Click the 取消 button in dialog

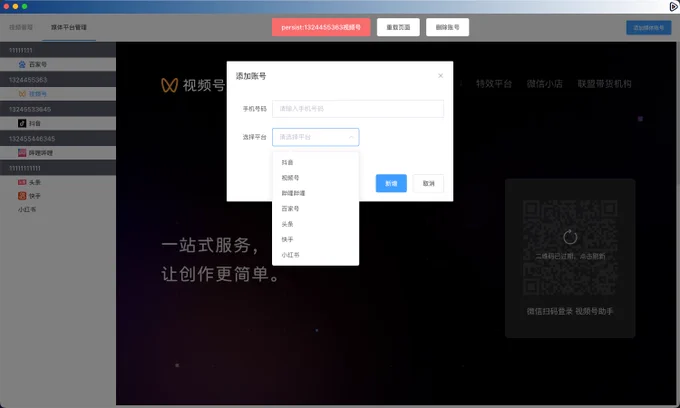428,183
